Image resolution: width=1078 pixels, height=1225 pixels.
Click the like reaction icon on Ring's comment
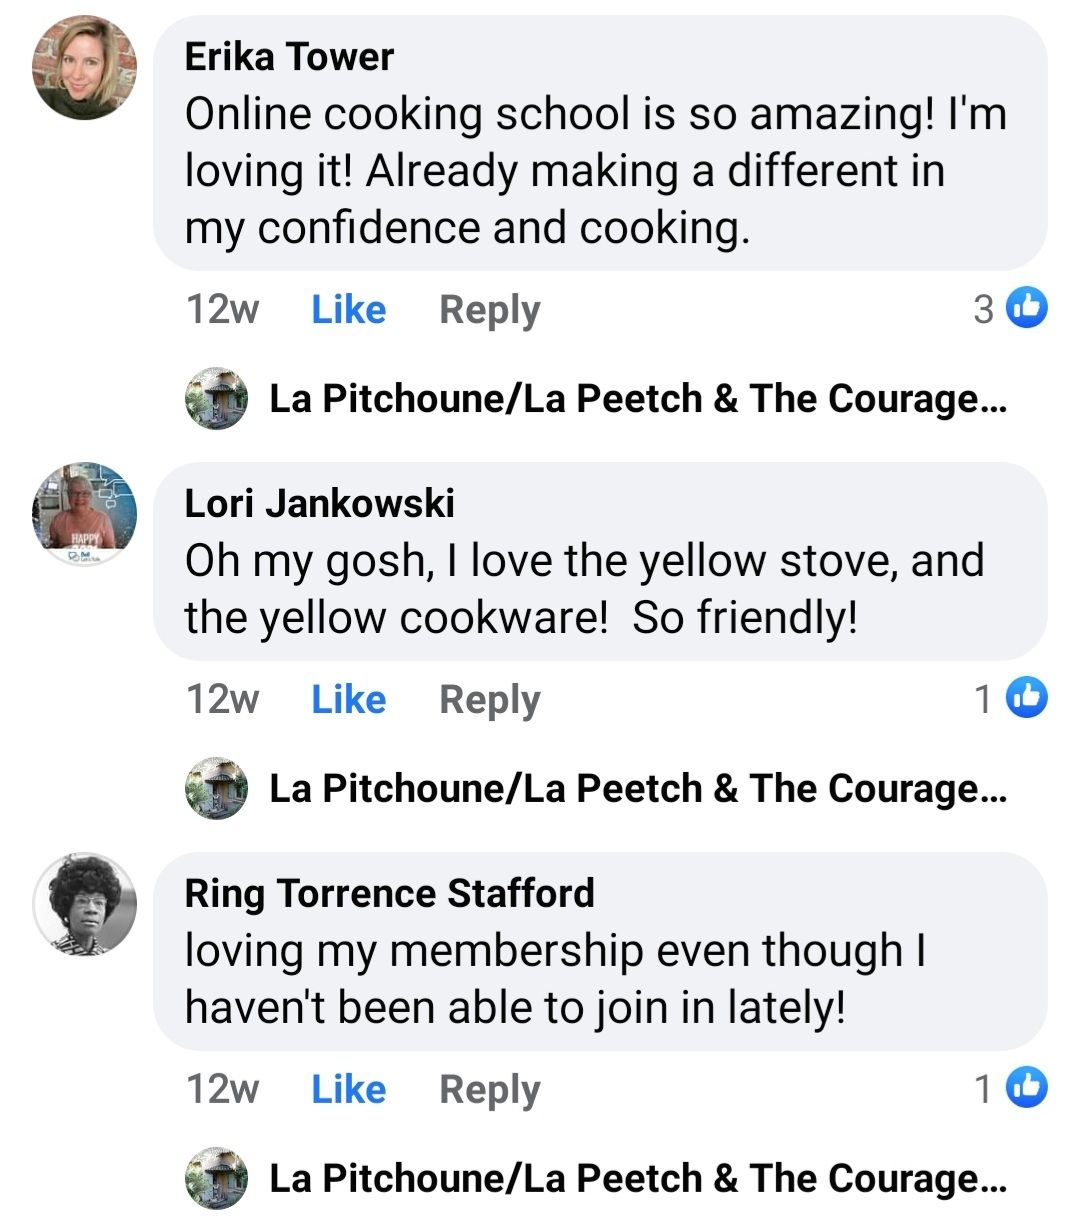pos(1027,1088)
